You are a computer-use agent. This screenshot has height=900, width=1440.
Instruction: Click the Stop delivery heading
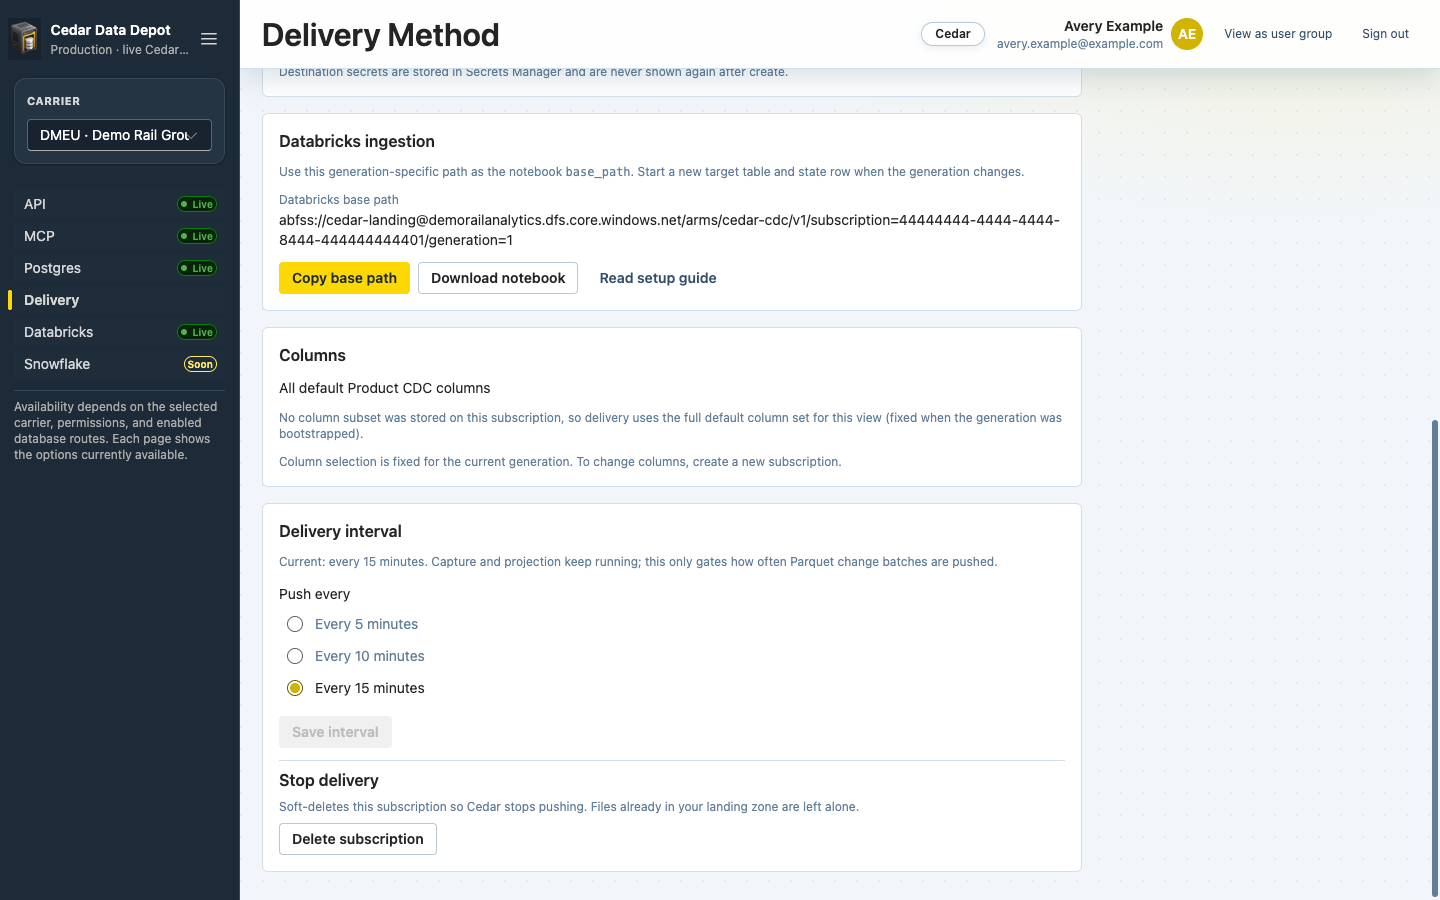[x=329, y=781]
